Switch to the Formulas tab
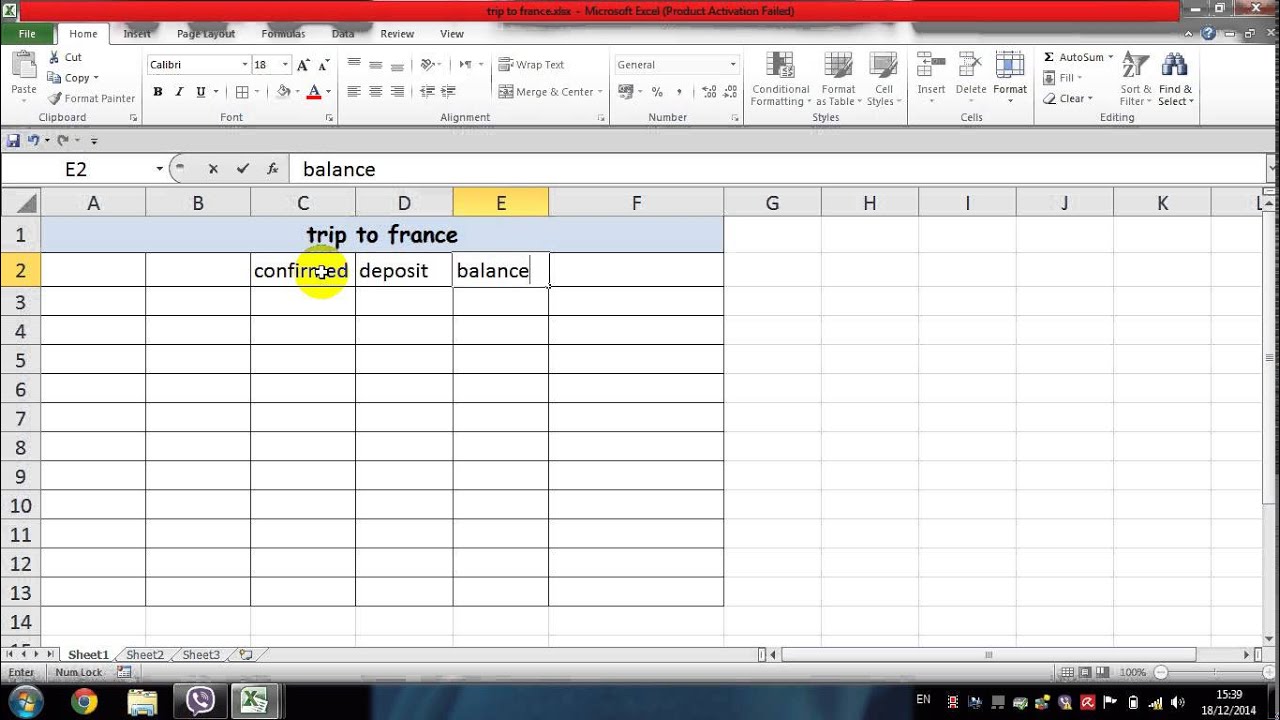The width and height of the screenshot is (1280, 720). tap(283, 33)
